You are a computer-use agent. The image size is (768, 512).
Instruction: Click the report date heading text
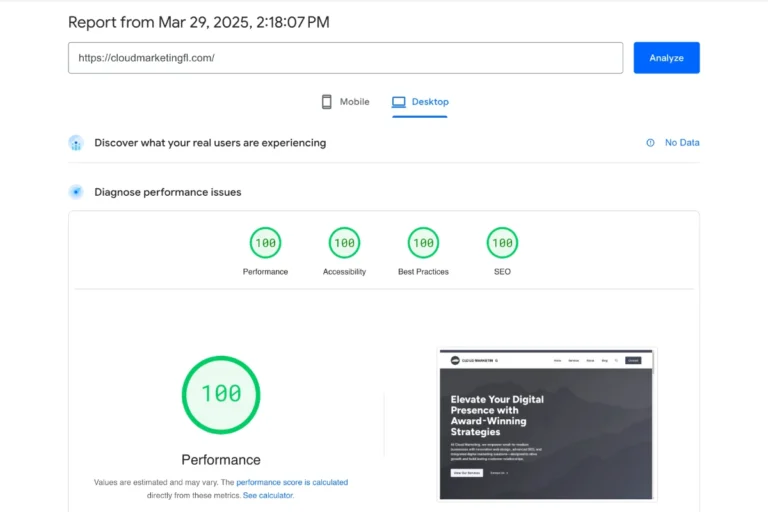[x=198, y=22]
